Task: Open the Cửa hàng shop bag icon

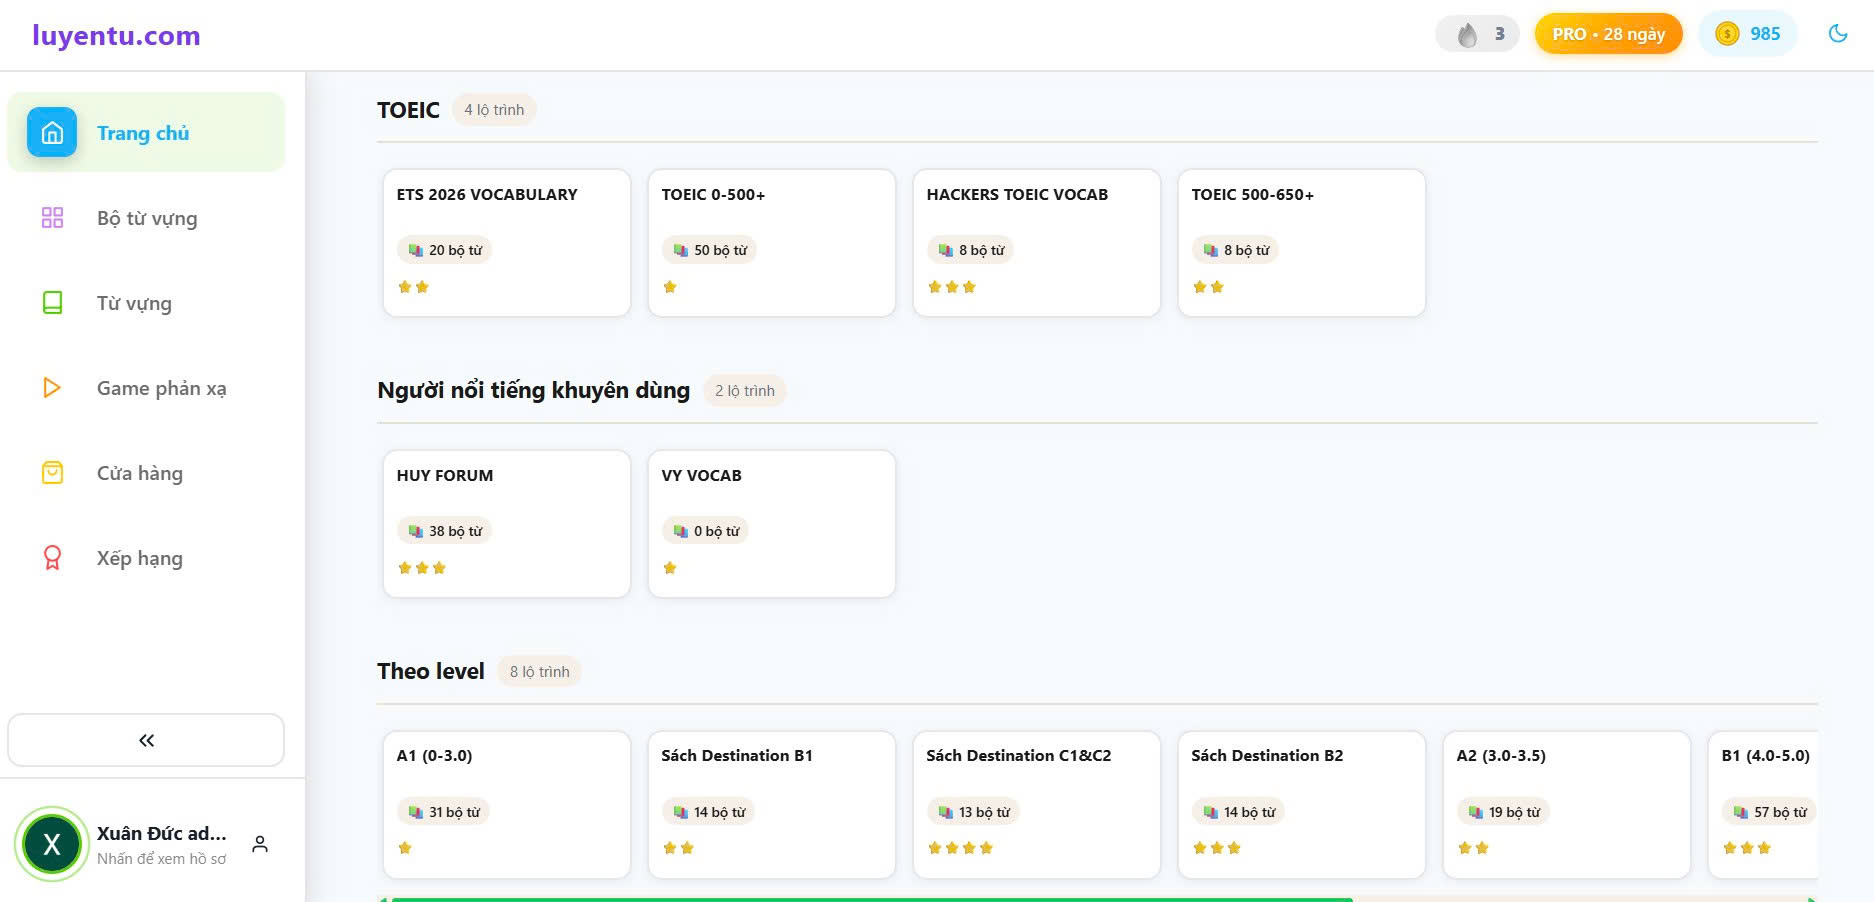Action: pos(52,473)
